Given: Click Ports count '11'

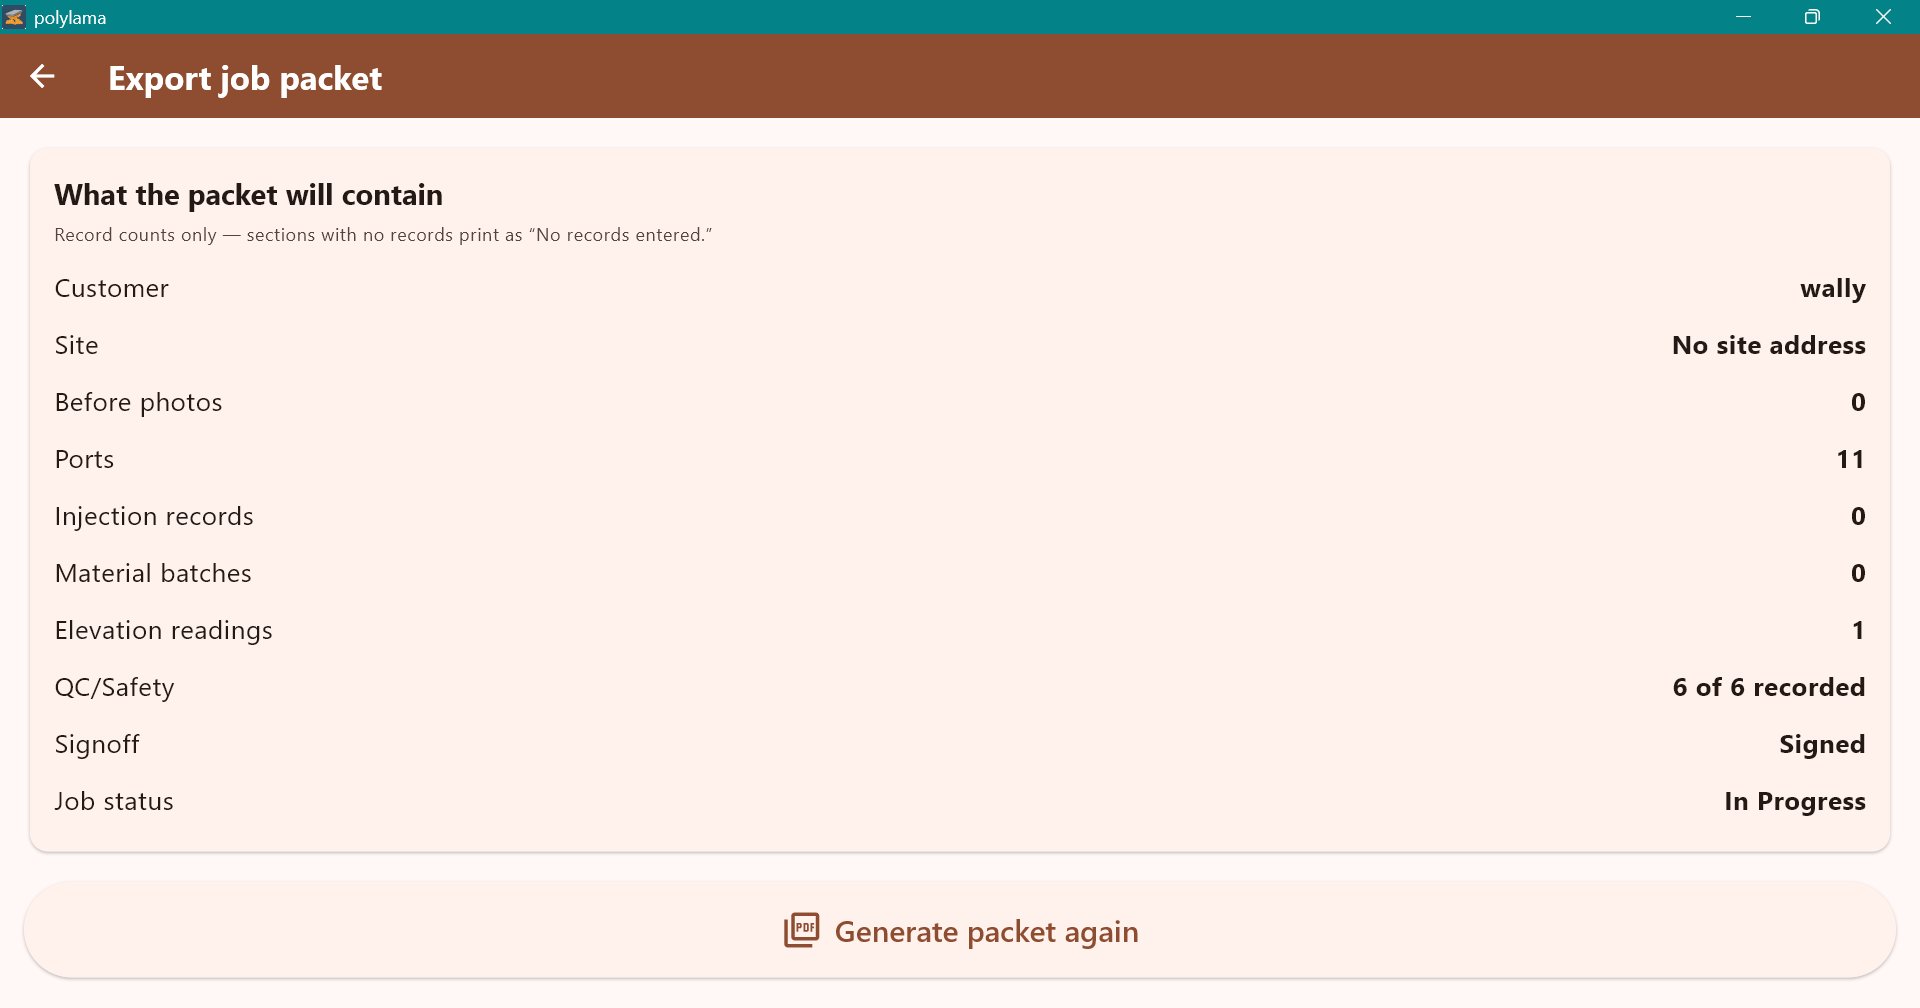Looking at the screenshot, I should click(x=1850, y=459).
